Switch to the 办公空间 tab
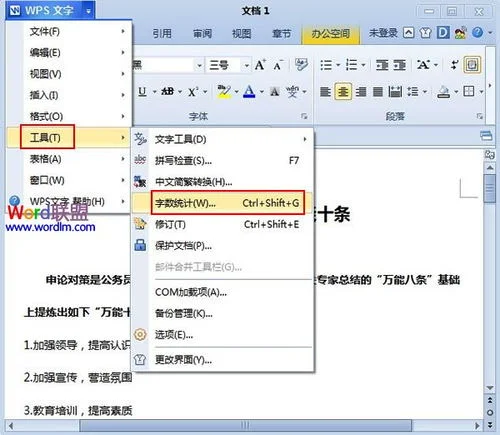The image size is (500, 435). point(330,34)
